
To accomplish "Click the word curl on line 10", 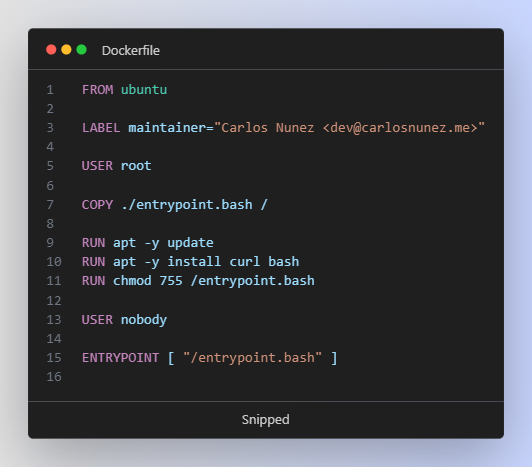I will pyautogui.click(x=245, y=262).
